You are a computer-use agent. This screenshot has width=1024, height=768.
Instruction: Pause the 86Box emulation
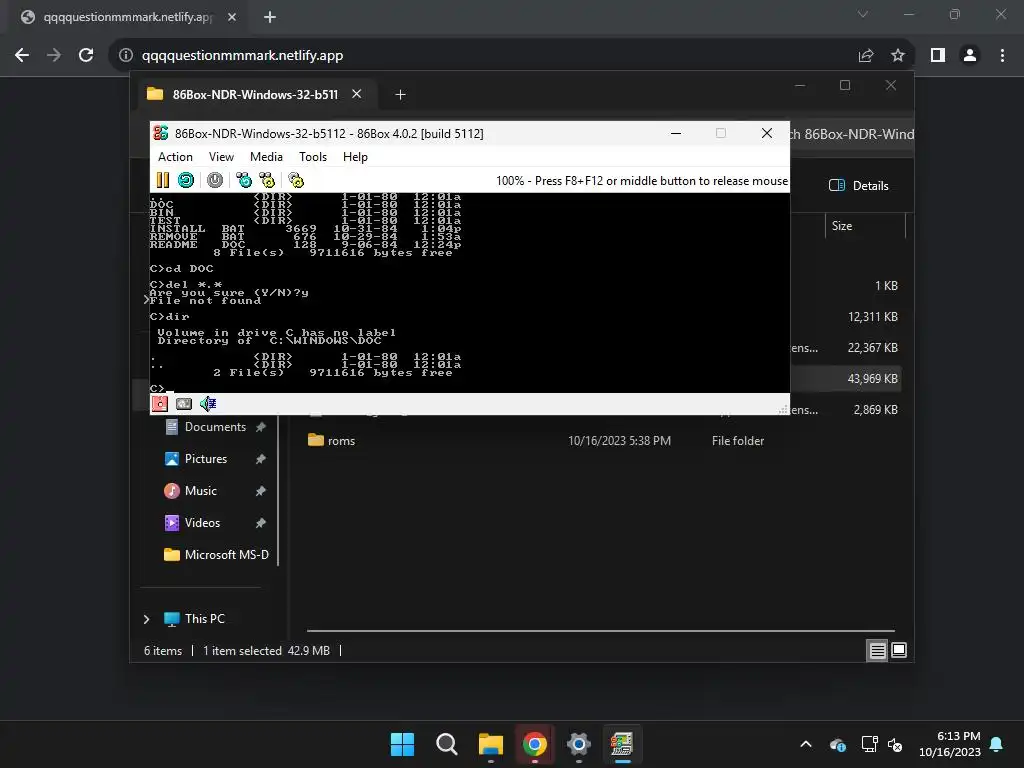pyautogui.click(x=163, y=180)
